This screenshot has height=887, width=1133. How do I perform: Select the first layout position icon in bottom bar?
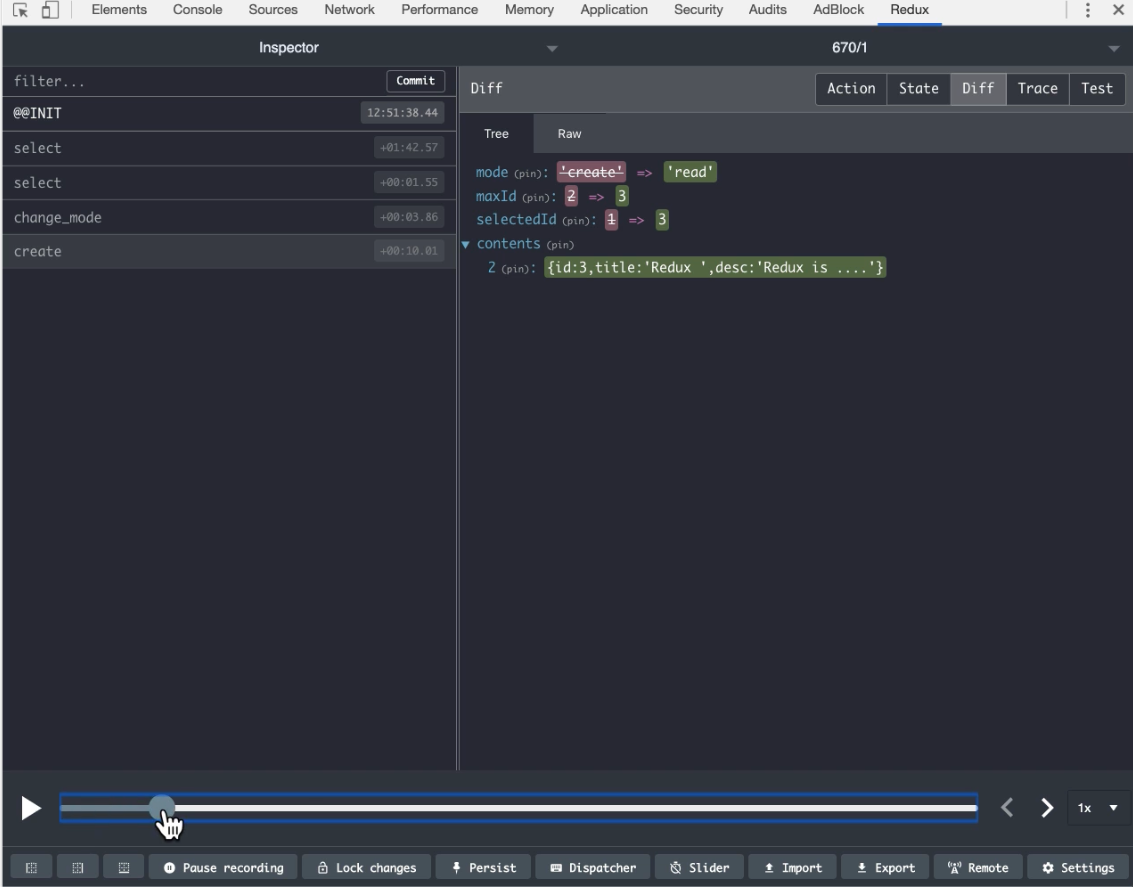coord(31,867)
